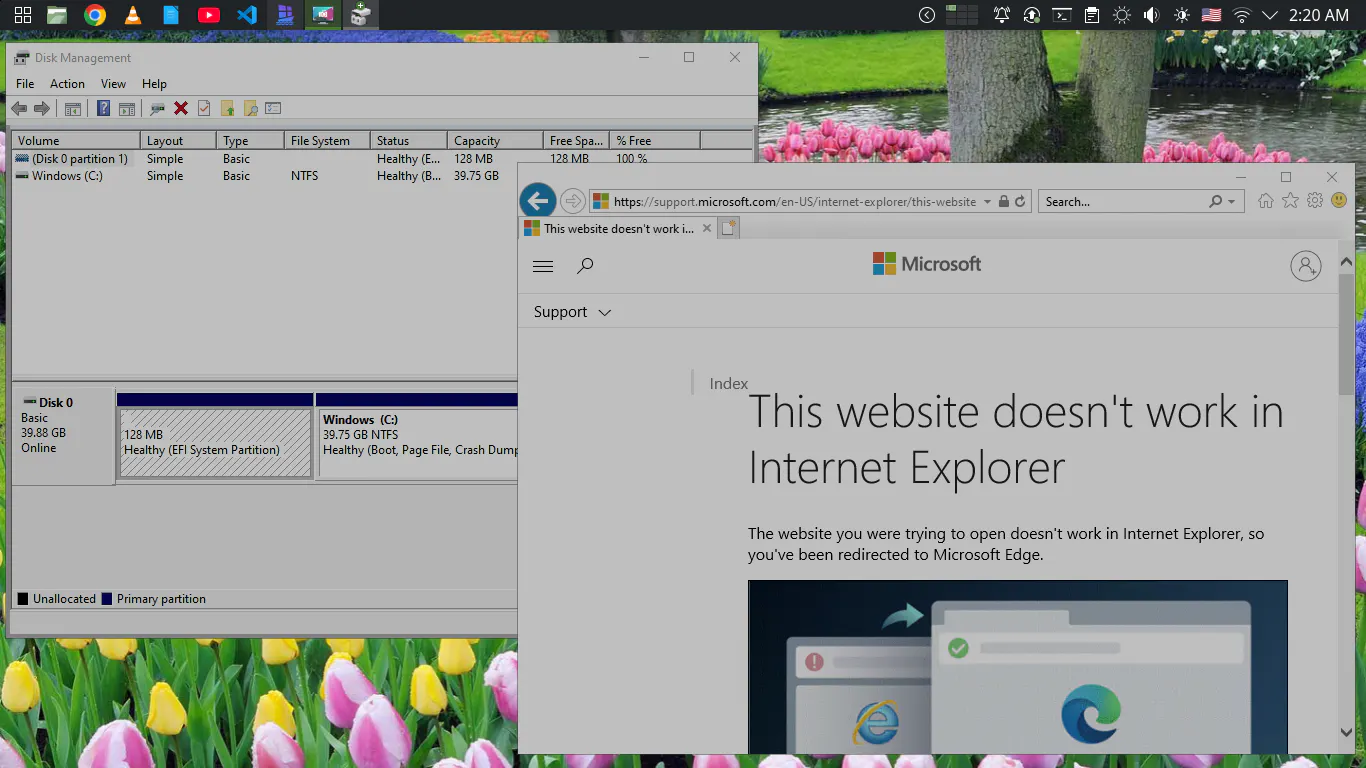Image resolution: width=1366 pixels, height=768 pixels.
Task: Open the Internet Explorer Tools gear
Action: (1315, 201)
